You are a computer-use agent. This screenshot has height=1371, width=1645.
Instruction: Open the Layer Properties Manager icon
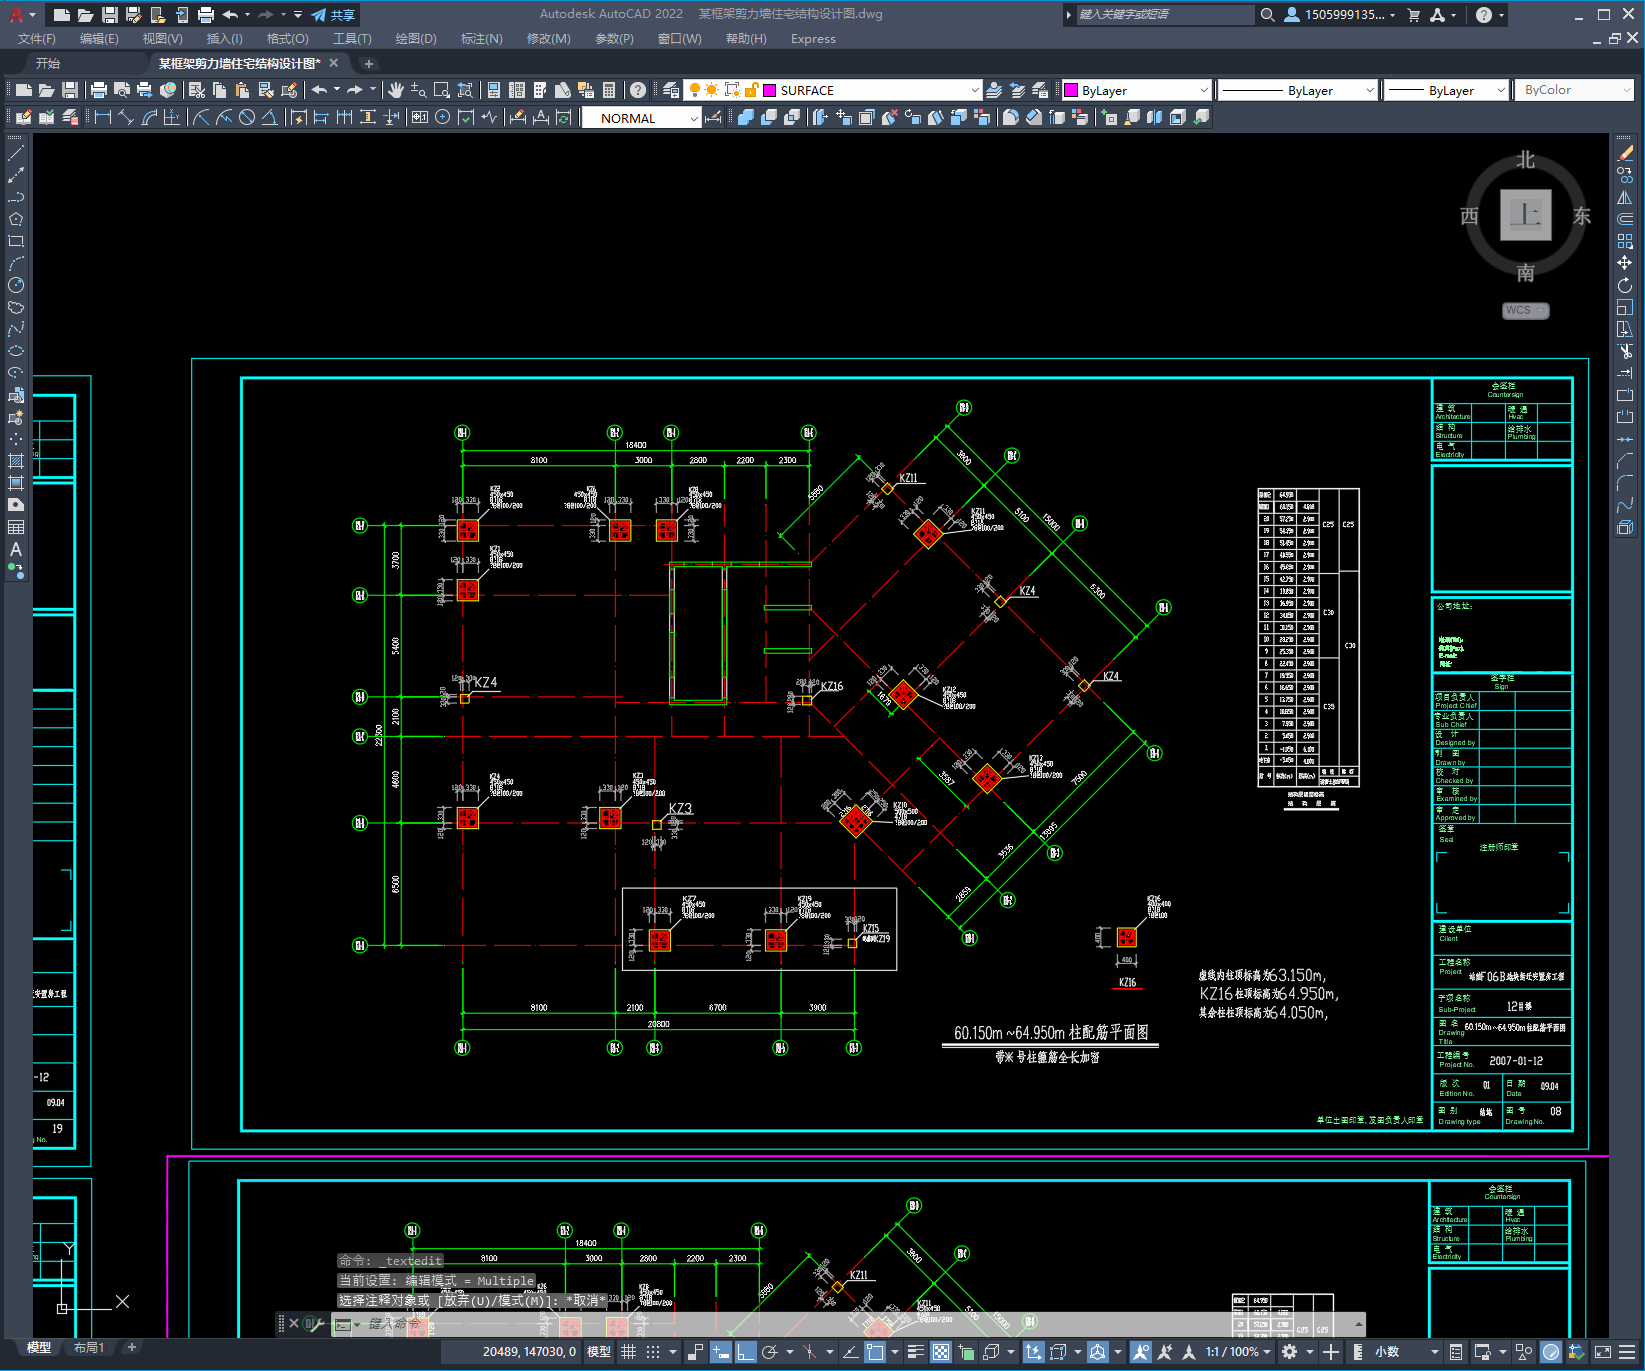[x=670, y=90]
